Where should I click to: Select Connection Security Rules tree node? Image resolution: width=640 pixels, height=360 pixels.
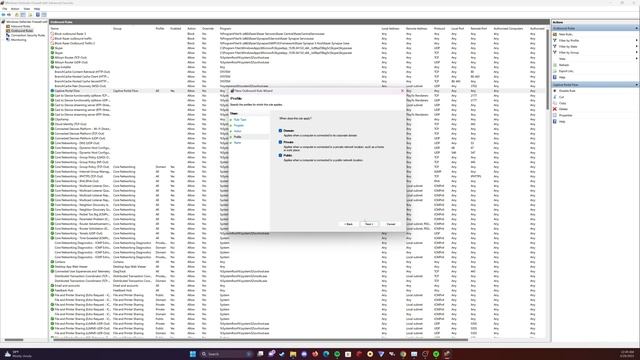coord(28,36)
